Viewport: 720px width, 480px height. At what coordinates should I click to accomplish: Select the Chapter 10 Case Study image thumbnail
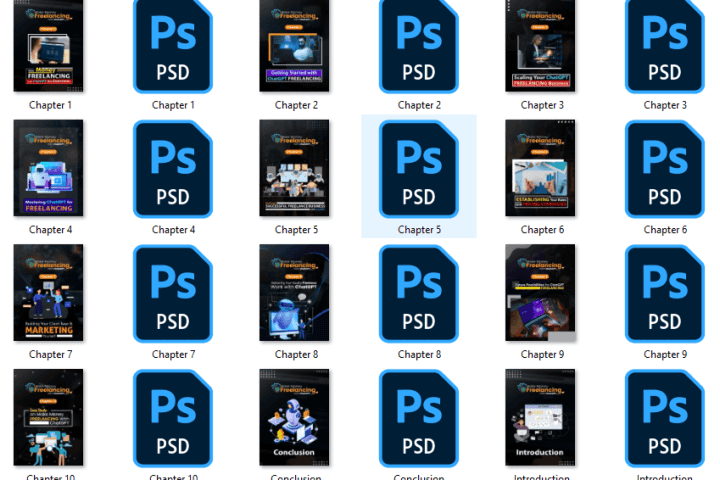point(48,418)
